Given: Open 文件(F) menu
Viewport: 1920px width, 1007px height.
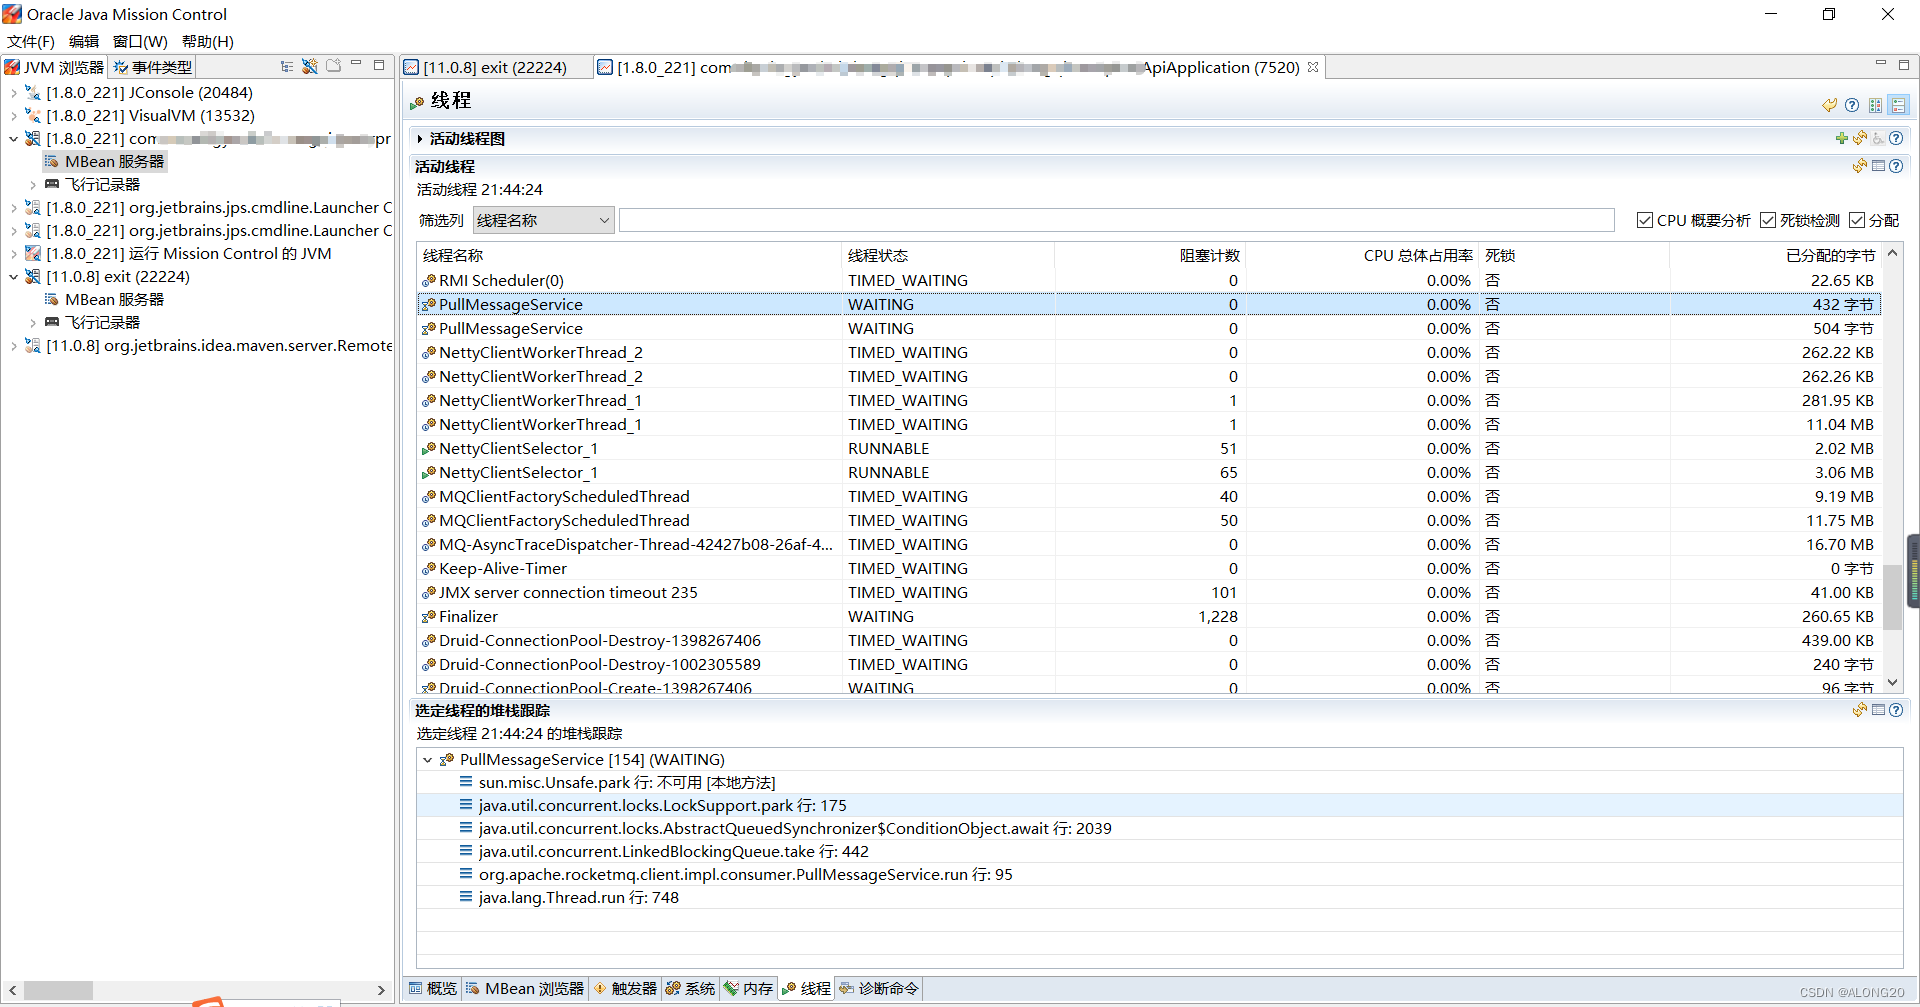Looking at the screenshot, I should [31, 41].
